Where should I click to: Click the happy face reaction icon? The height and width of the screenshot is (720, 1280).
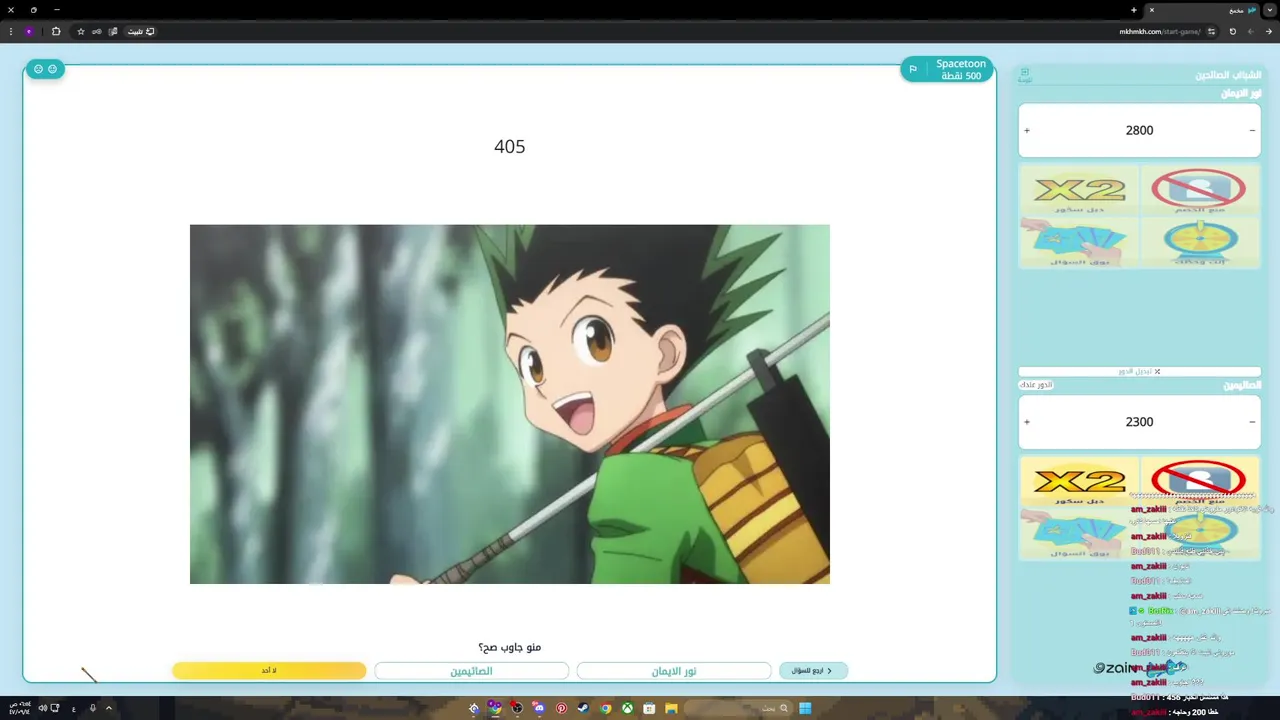52,69
